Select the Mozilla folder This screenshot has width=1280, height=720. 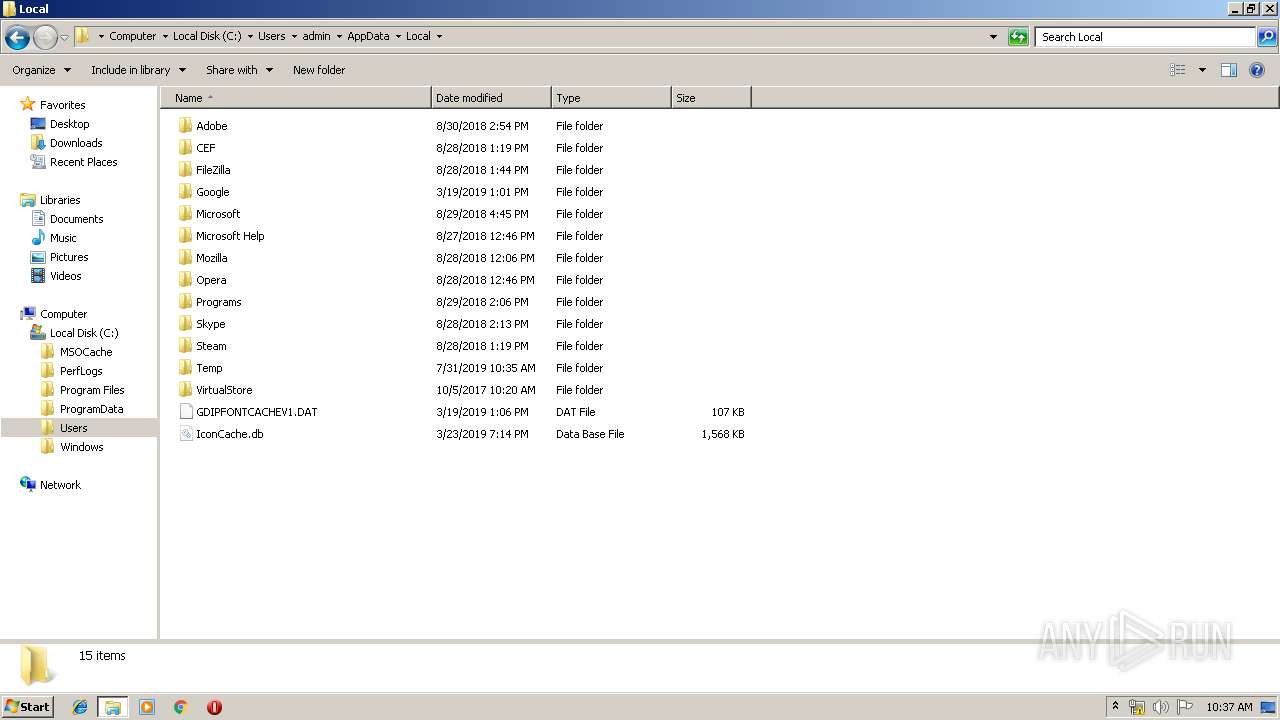203,258
